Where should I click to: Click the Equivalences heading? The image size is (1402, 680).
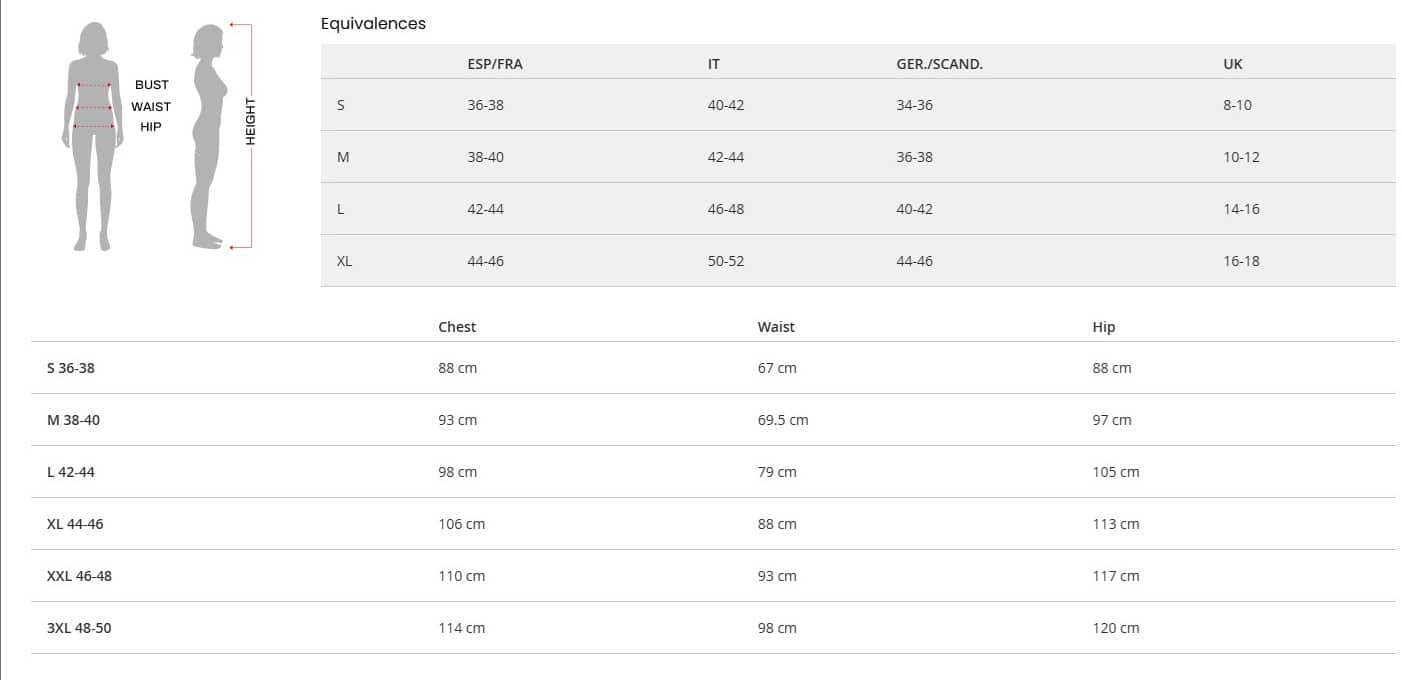pos(373,24)
